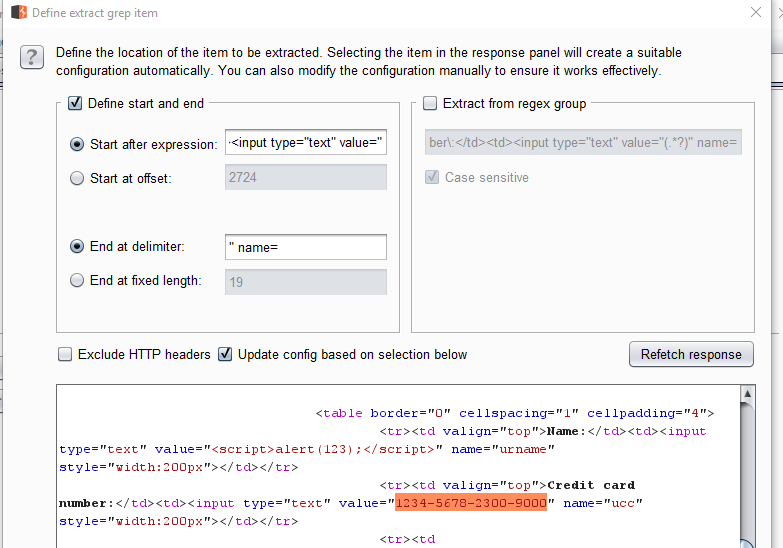Screen dimensions: 783x548
Task: Click the regex group expression field
Action: pyautogui.click(x=583, y=142)
